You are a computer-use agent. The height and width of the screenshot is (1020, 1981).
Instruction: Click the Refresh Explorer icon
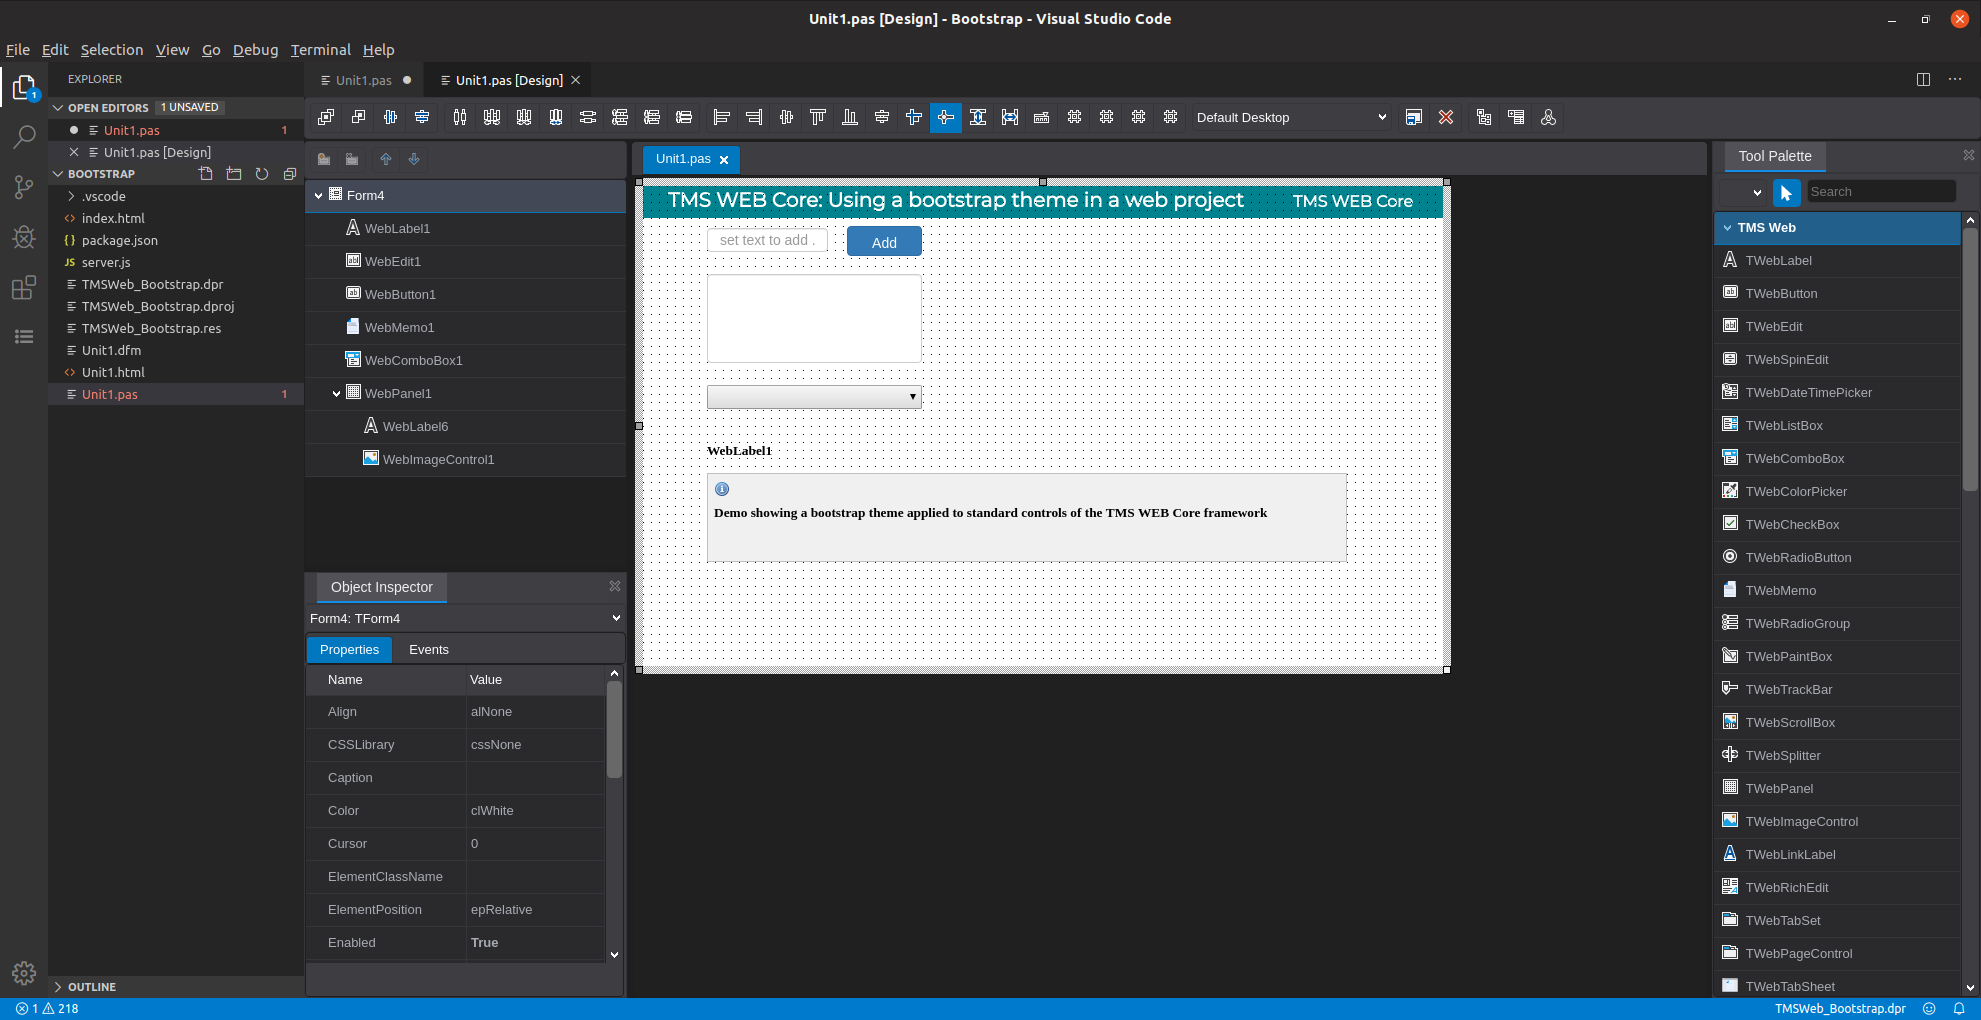[262, 174]
